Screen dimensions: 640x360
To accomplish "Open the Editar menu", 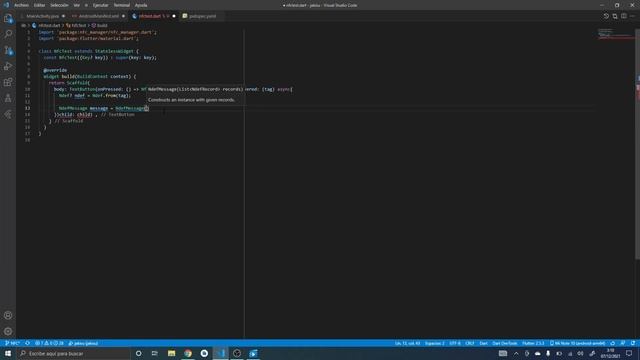I will tap(39, 5).
